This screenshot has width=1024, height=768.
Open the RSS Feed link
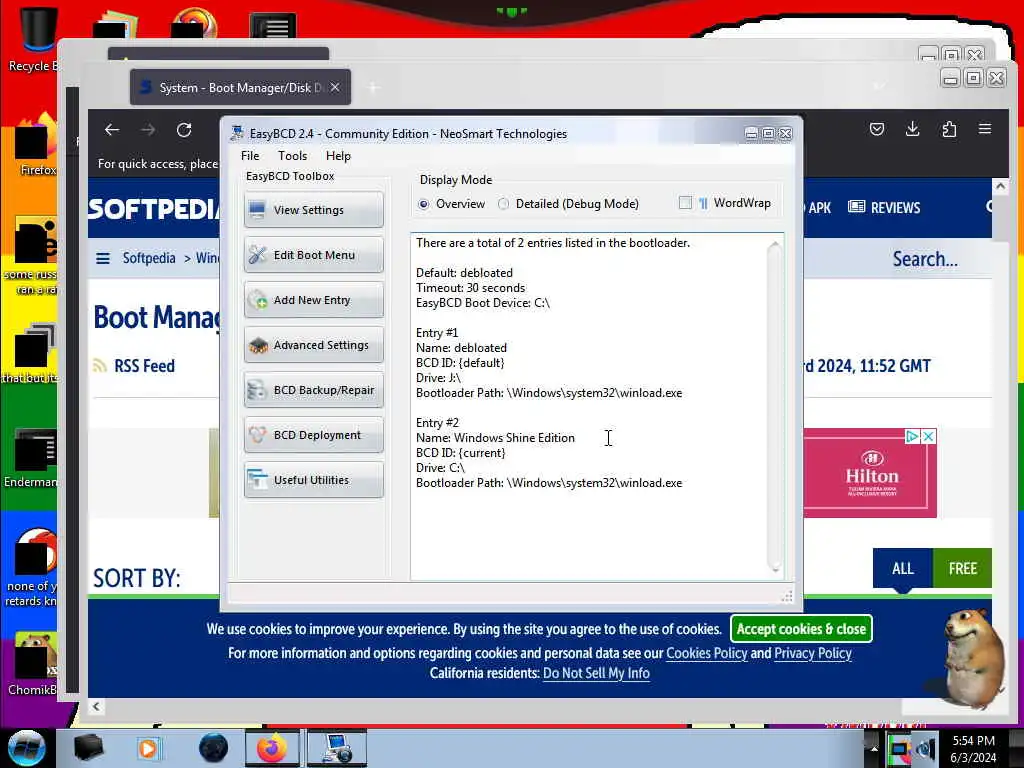144,366
